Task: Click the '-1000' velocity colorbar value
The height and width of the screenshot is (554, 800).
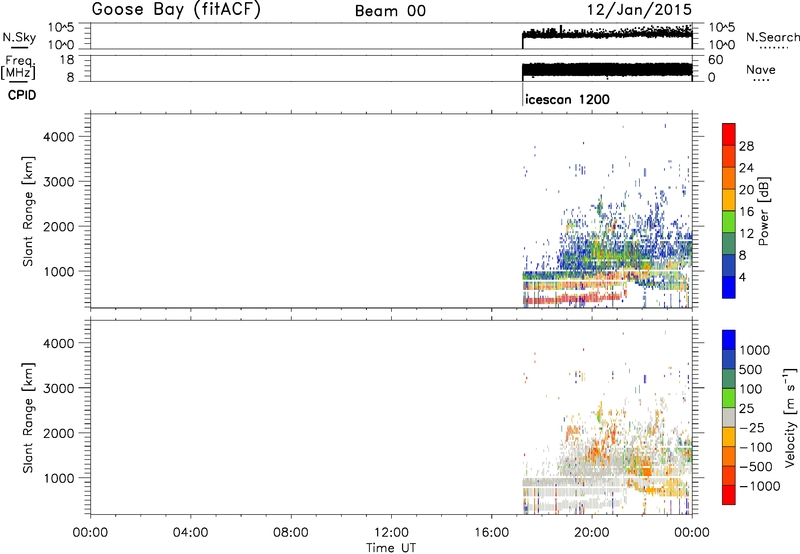Action: (x=760, y=486)
